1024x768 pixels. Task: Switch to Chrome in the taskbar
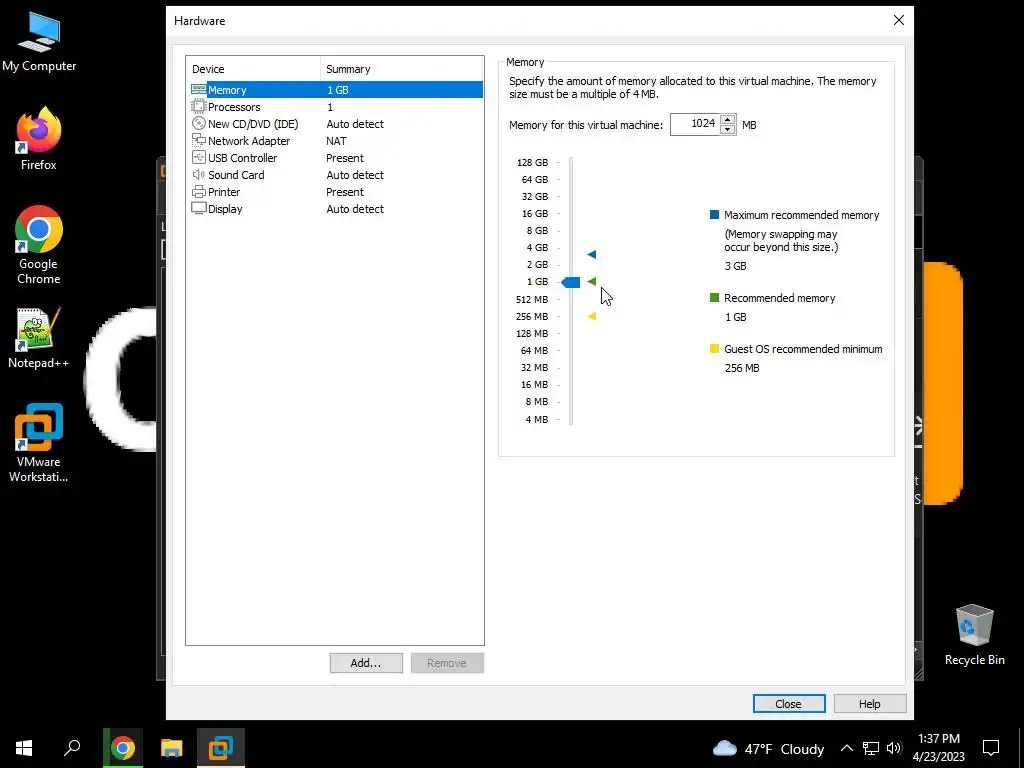(x=123, y=748)
